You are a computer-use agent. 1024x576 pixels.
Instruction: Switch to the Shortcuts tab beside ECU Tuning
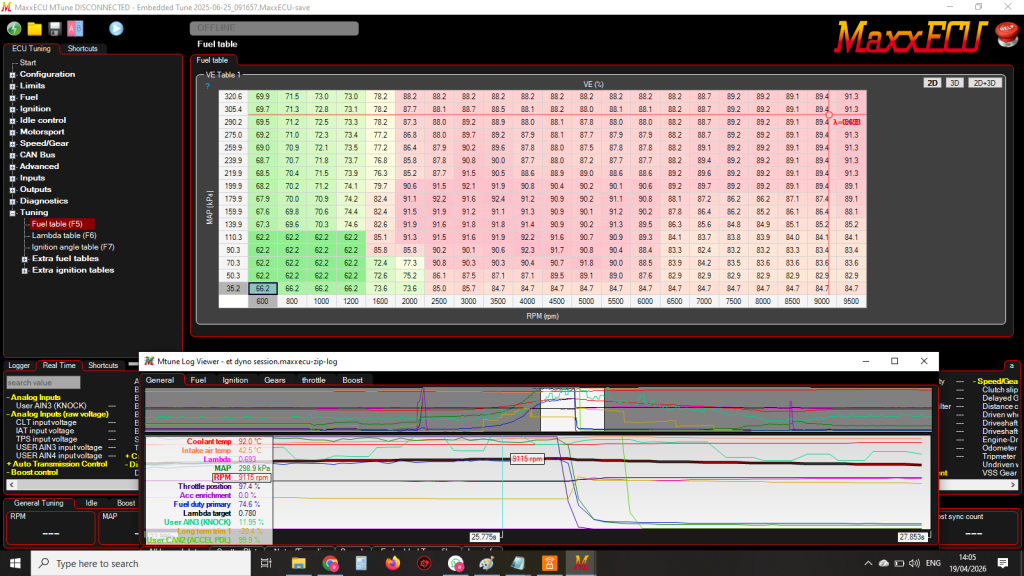(83, 48)
